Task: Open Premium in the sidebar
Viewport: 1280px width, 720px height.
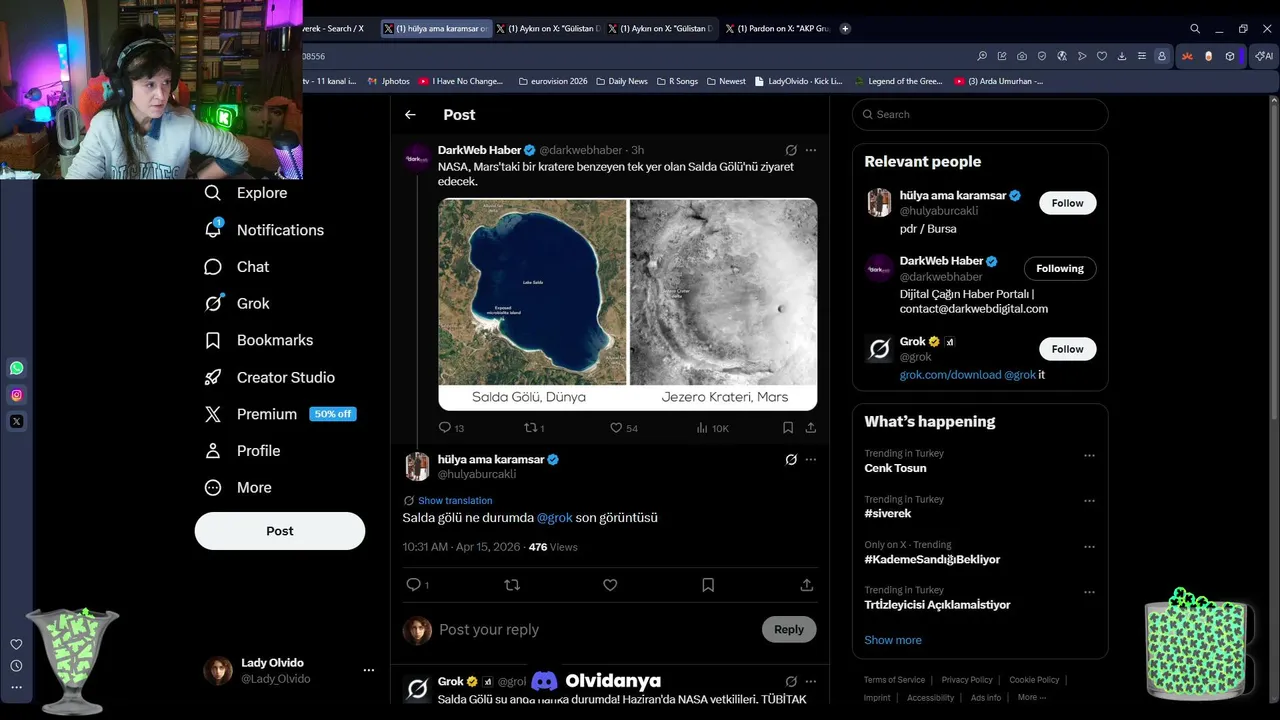Action: [280, 414]
